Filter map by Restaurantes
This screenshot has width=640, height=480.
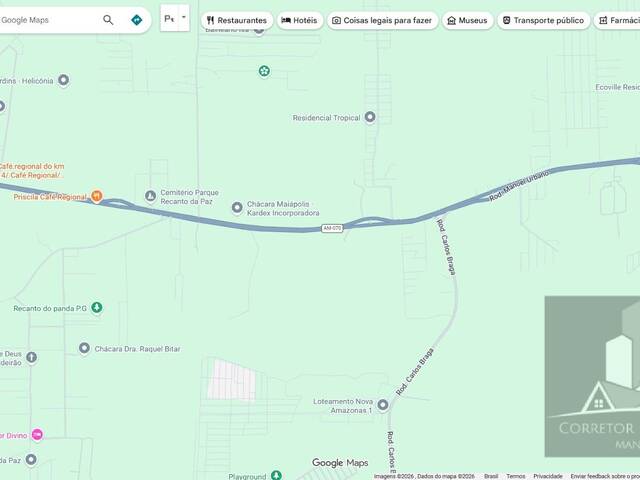236,20
